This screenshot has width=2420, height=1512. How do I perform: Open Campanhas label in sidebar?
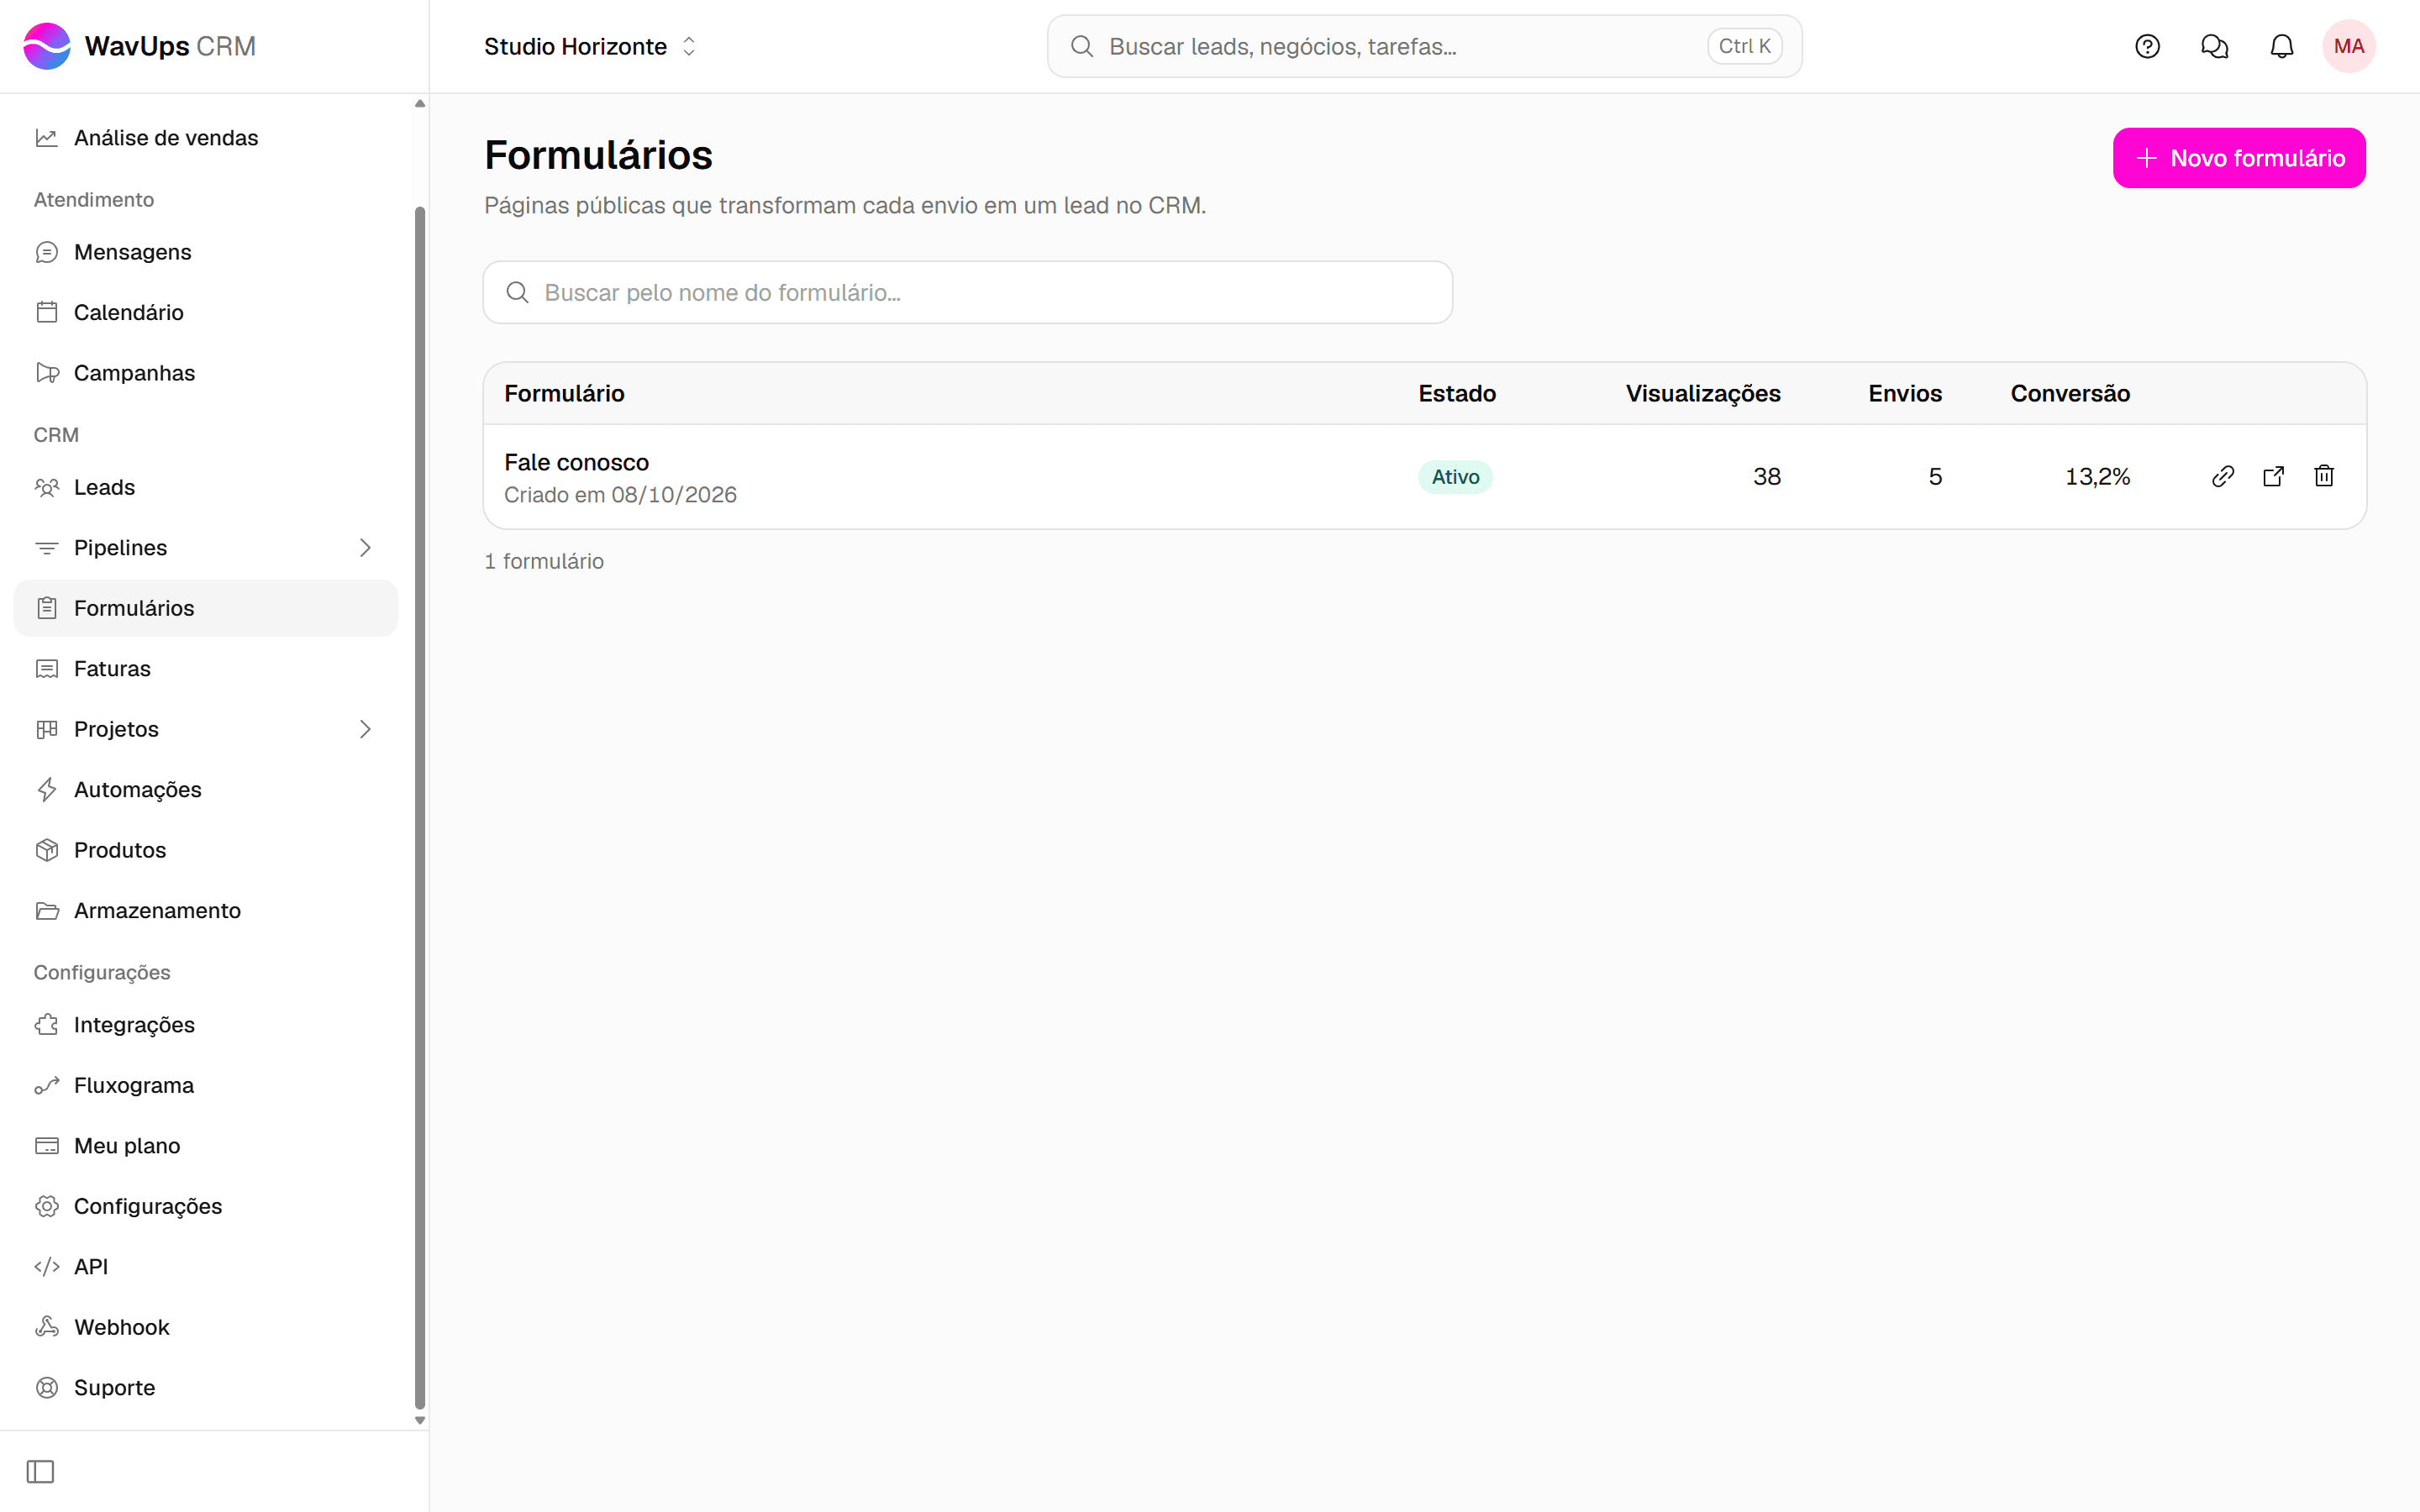[x=135, y=373]
